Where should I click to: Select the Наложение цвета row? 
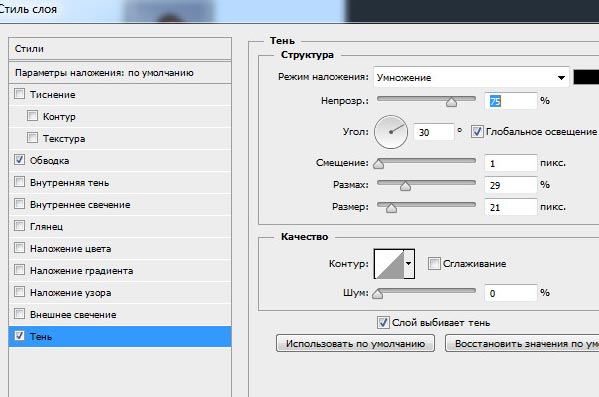[x=120, y=249]
